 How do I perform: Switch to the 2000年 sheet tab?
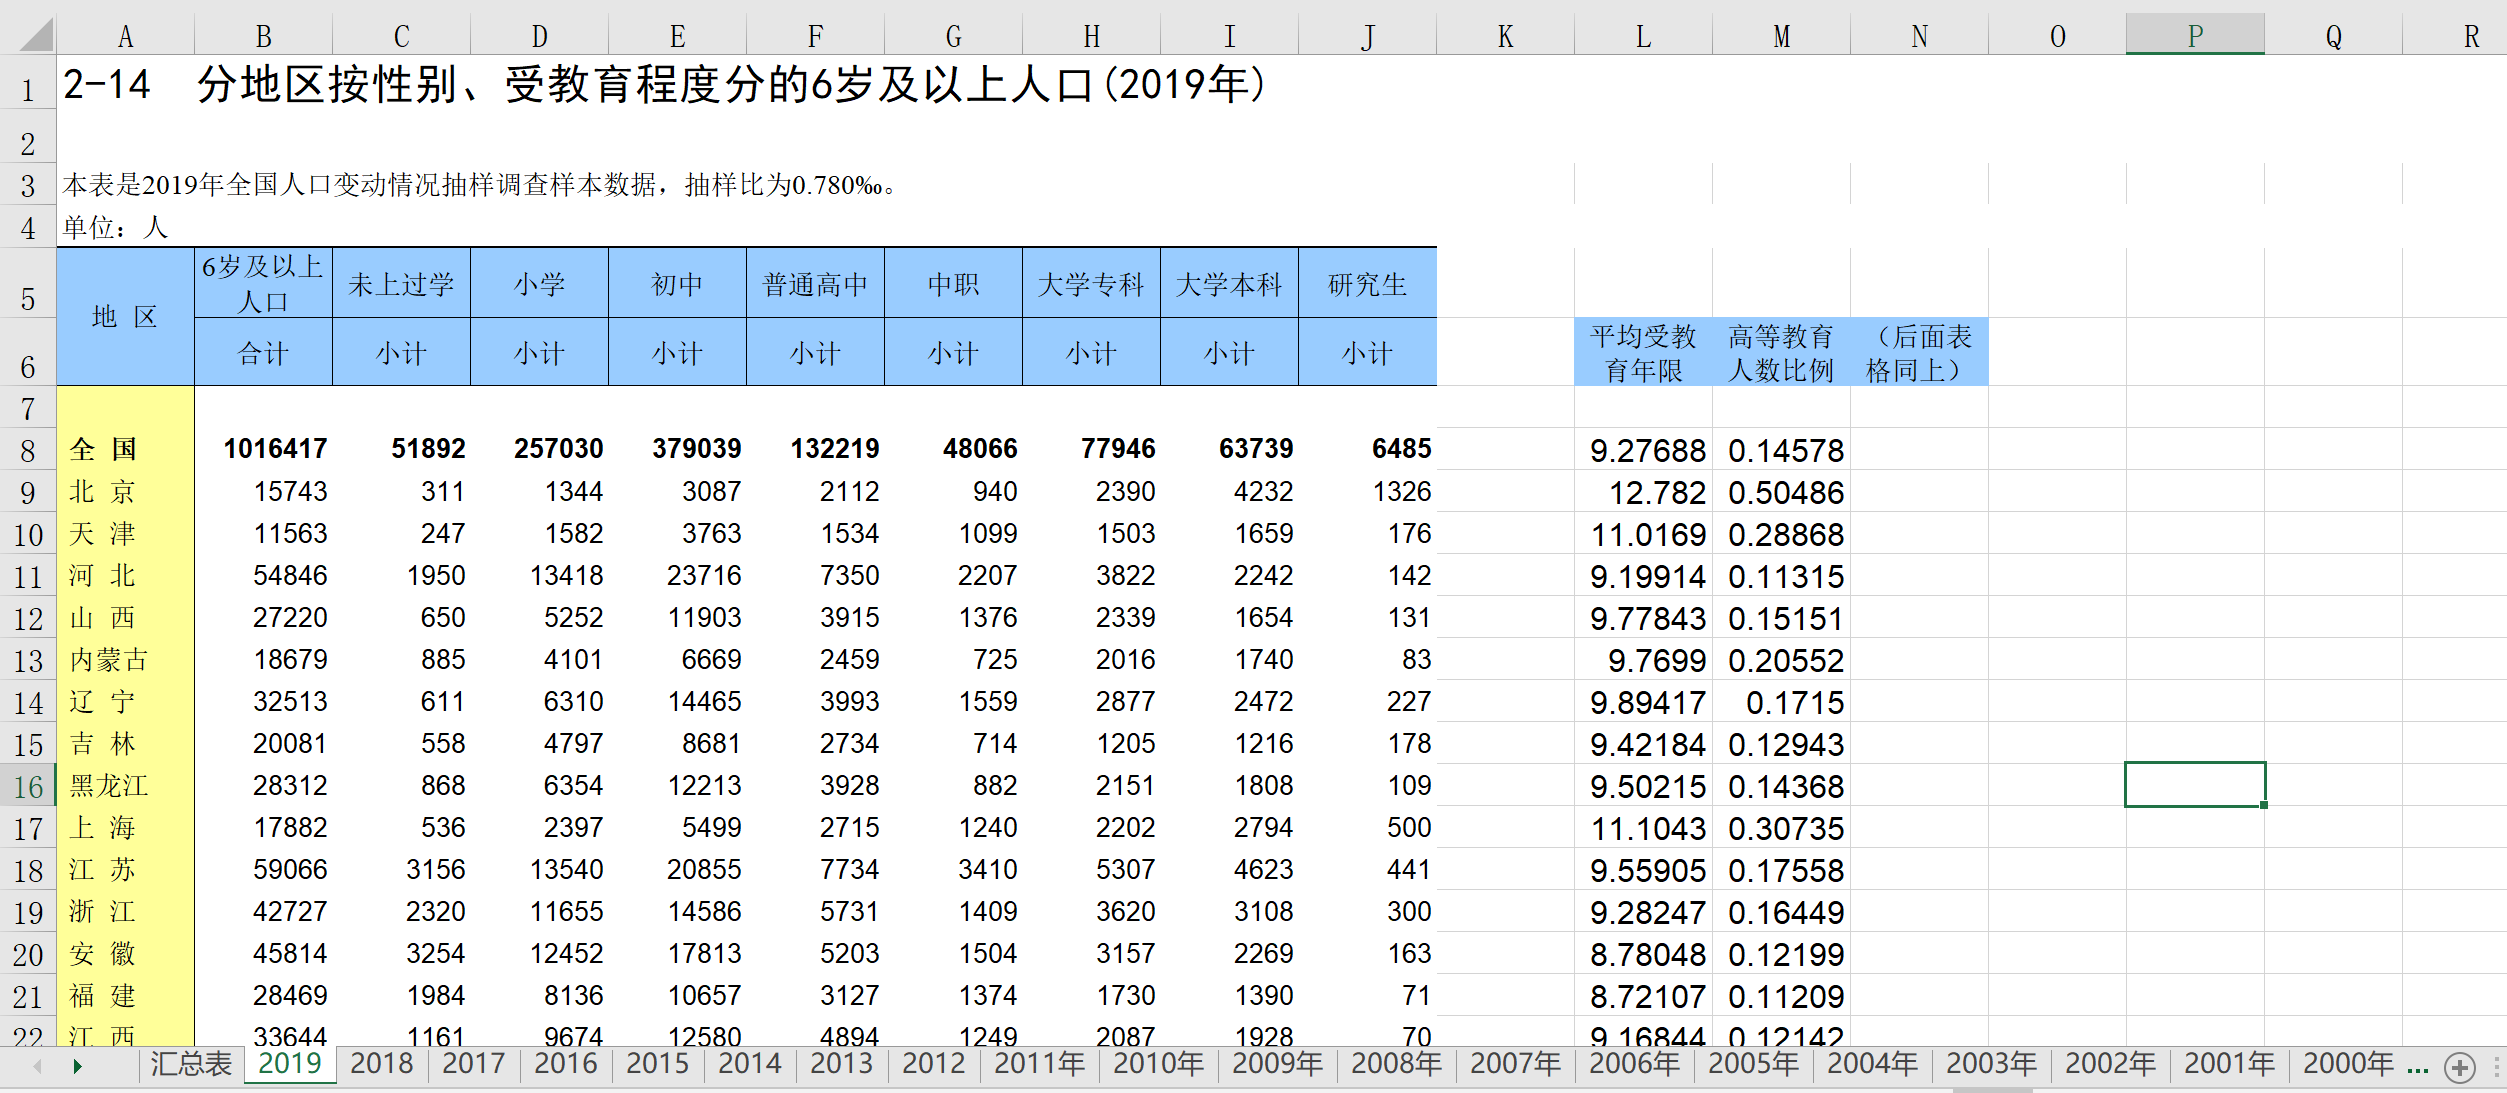(2348, 1063)
